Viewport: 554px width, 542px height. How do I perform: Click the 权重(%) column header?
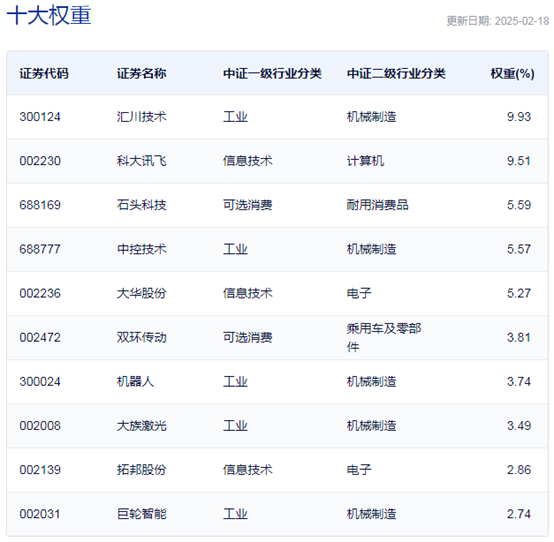512,73
